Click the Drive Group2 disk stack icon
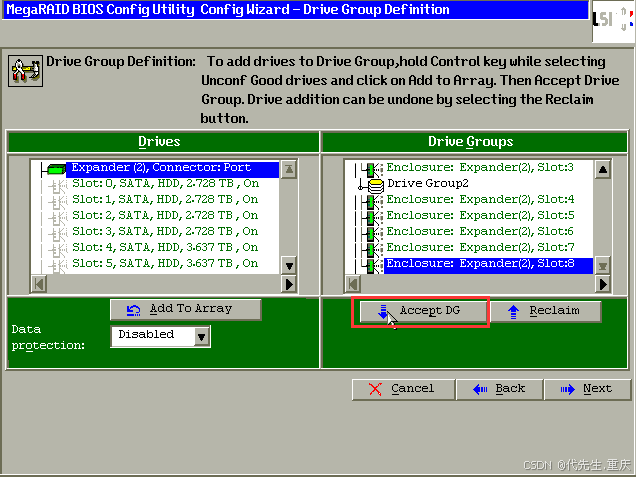 376,185
